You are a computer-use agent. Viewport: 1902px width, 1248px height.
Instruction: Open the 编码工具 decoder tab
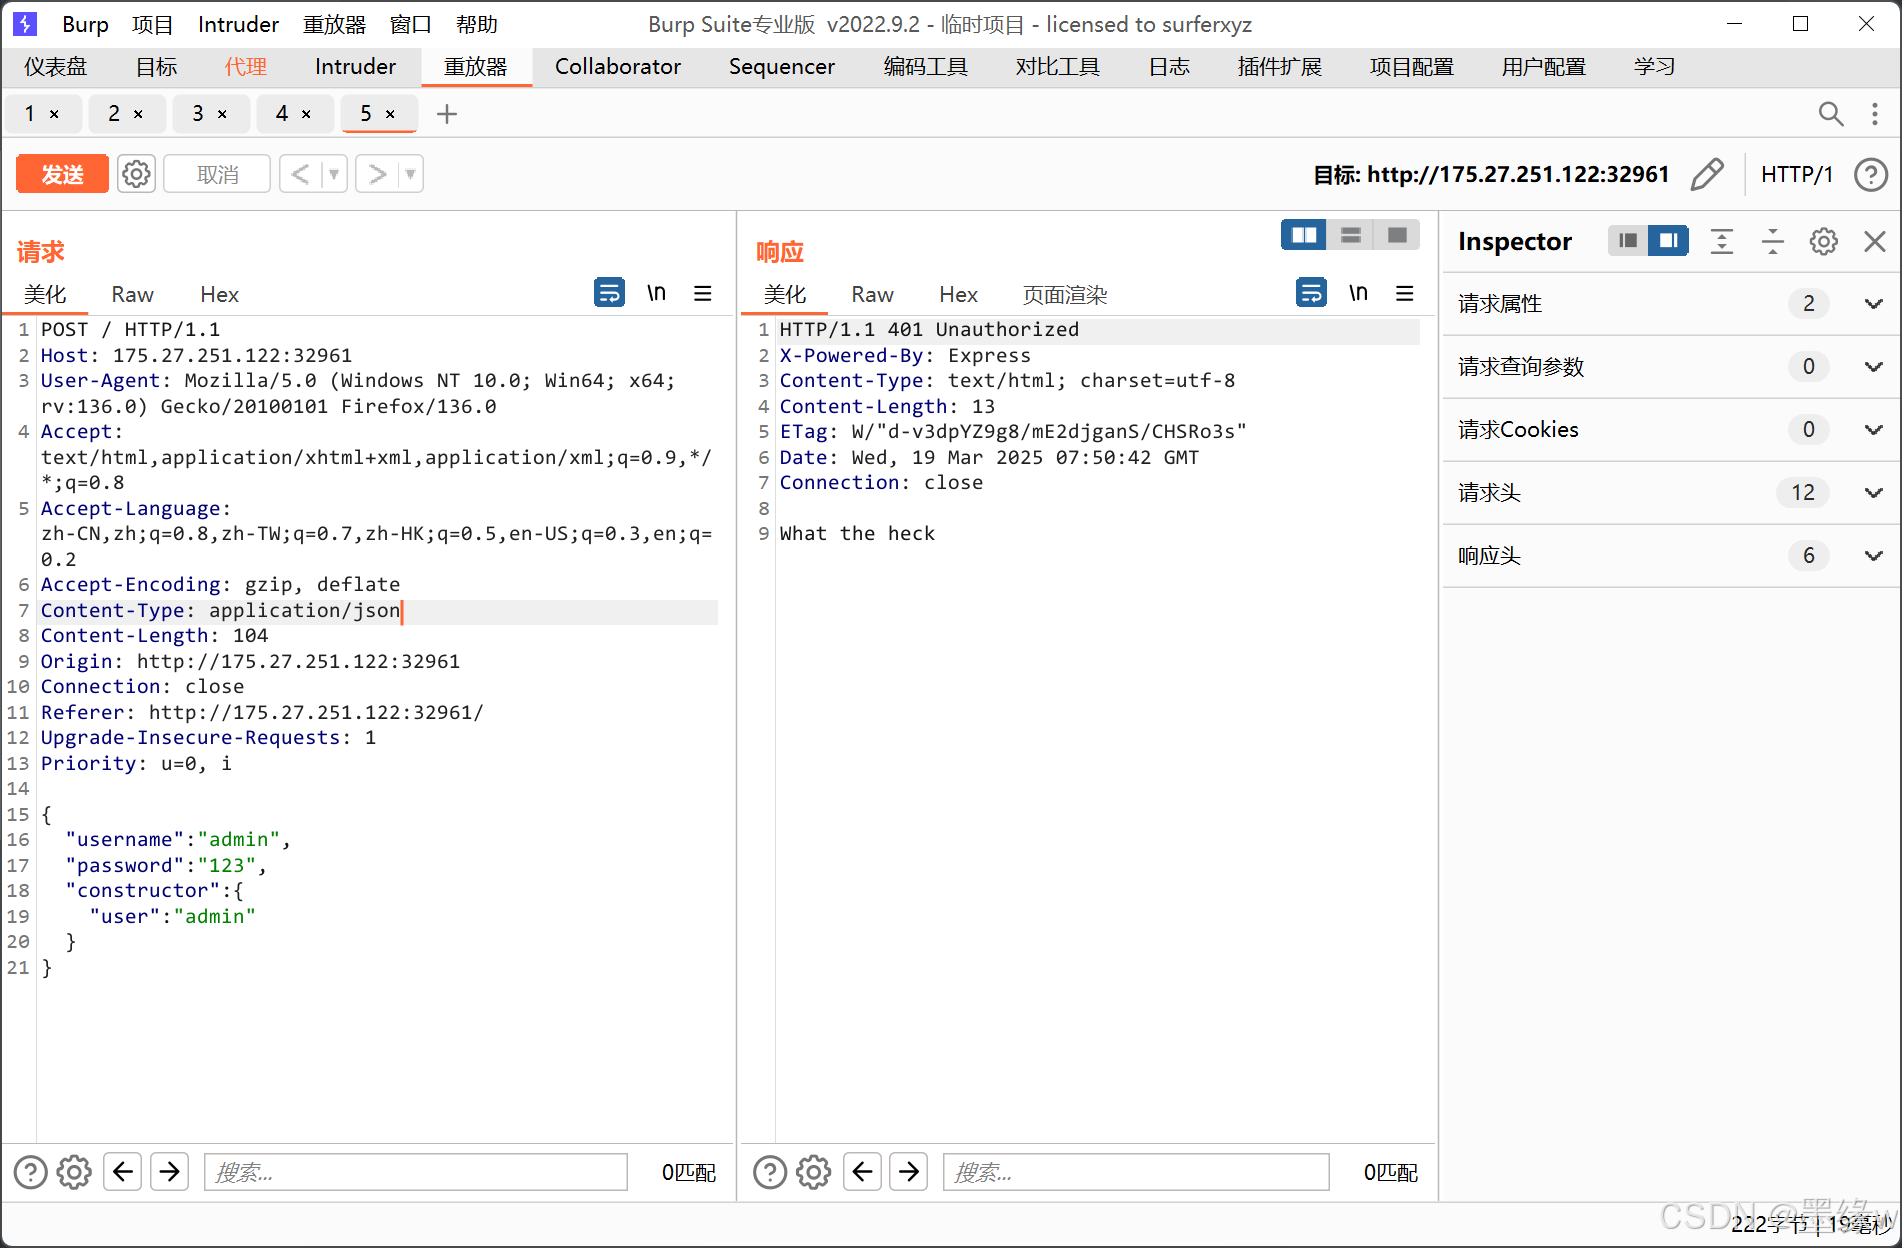point(925,67)
